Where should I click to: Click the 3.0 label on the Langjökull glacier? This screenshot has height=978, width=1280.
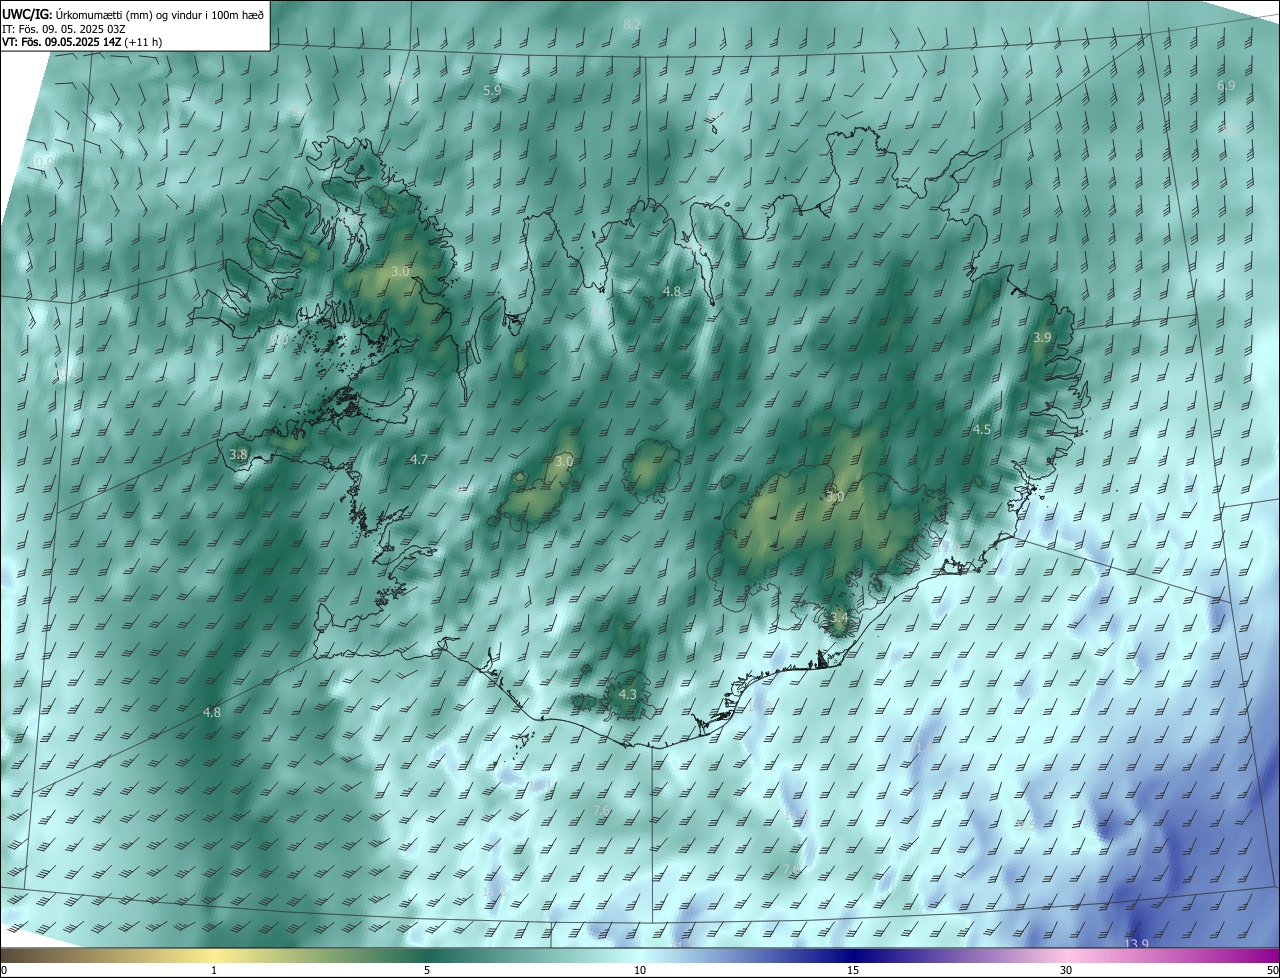564,462
